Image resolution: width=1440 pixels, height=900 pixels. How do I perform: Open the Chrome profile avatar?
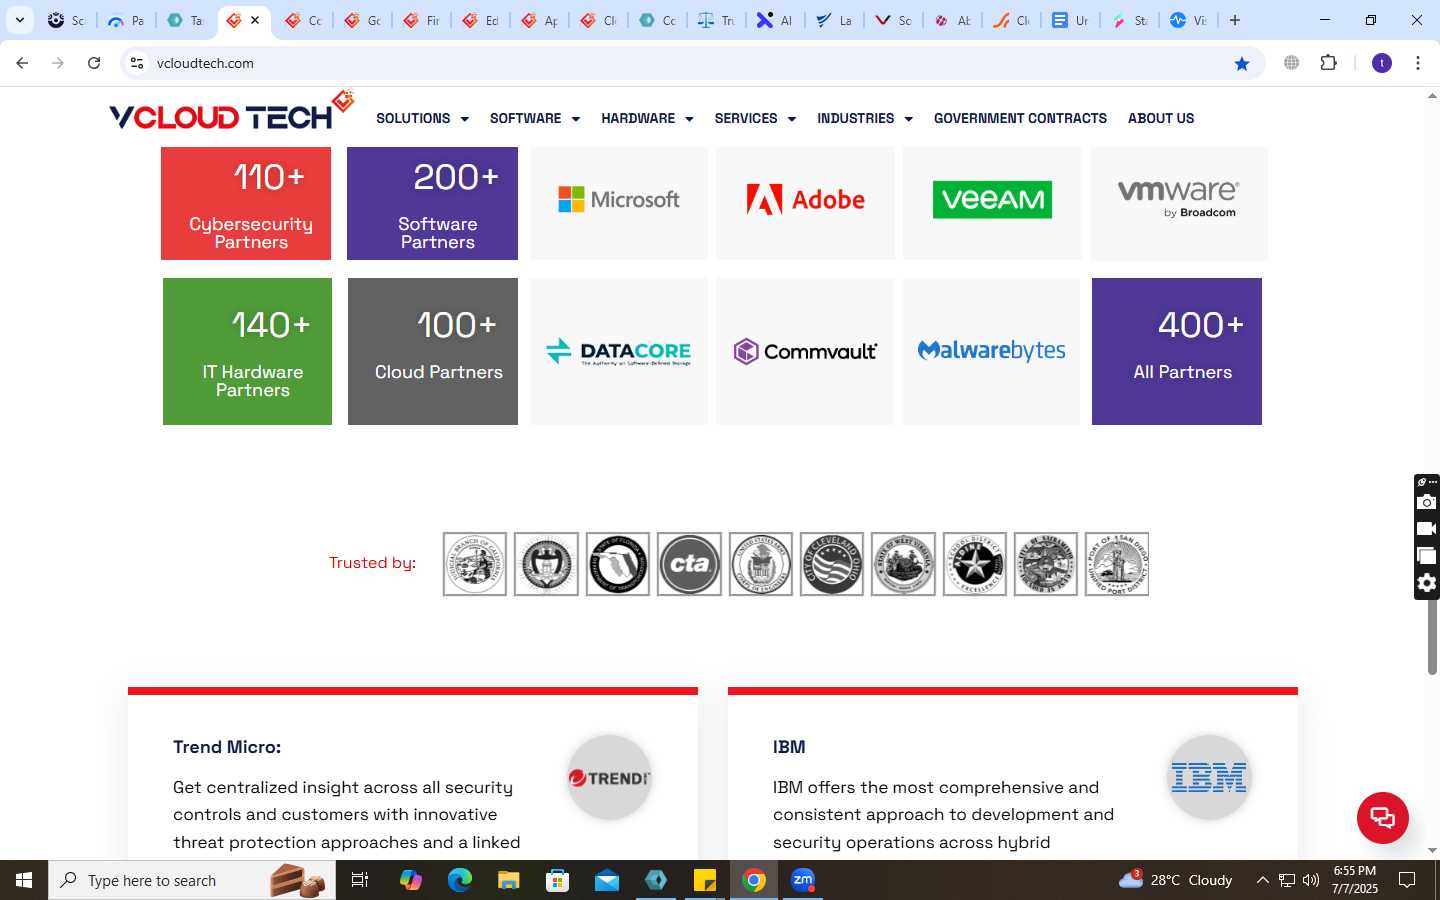[1382, 63]
